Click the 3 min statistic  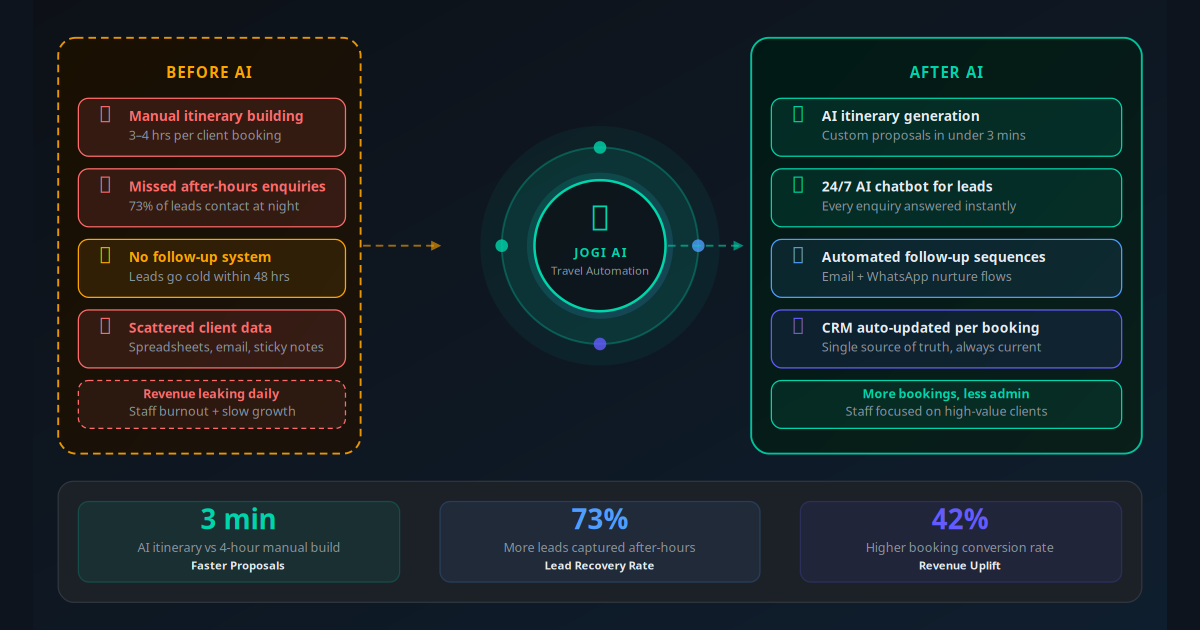[238, 520]
